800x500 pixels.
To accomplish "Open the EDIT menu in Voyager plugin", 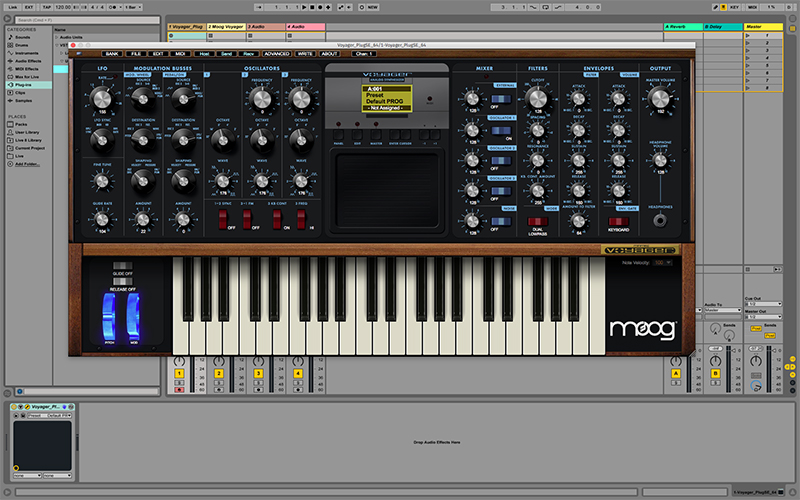I will point(158,54).
